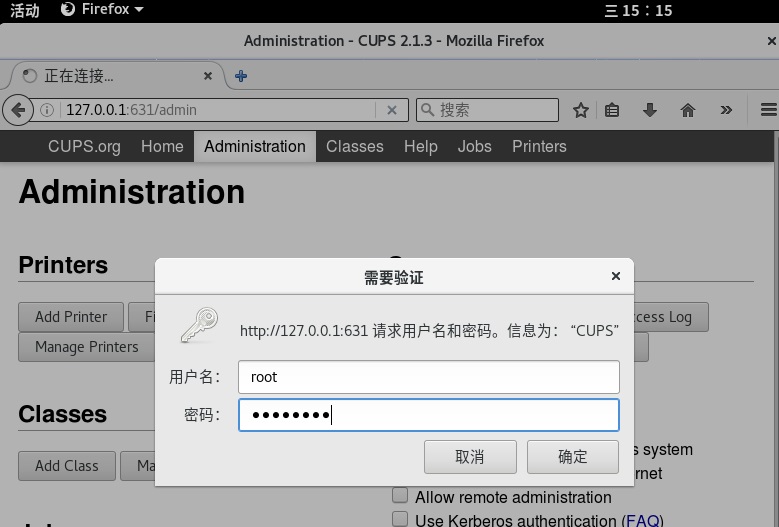Click the 正在连接 tab title
This screenshot has height=527, width=779.
coord(79,76)
